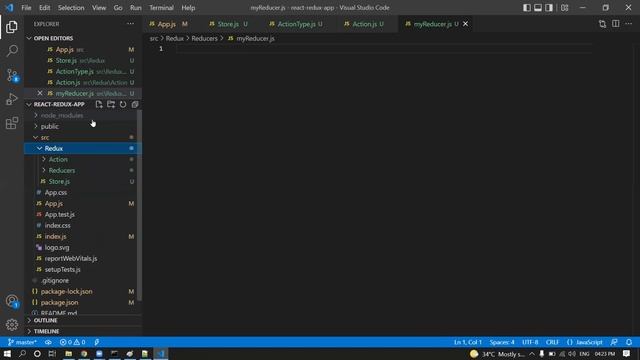Click synchronize changes cloud icon in status bar
Viewport: 640px width, 360px height.
pyautogui.click(x=48, y=342)
